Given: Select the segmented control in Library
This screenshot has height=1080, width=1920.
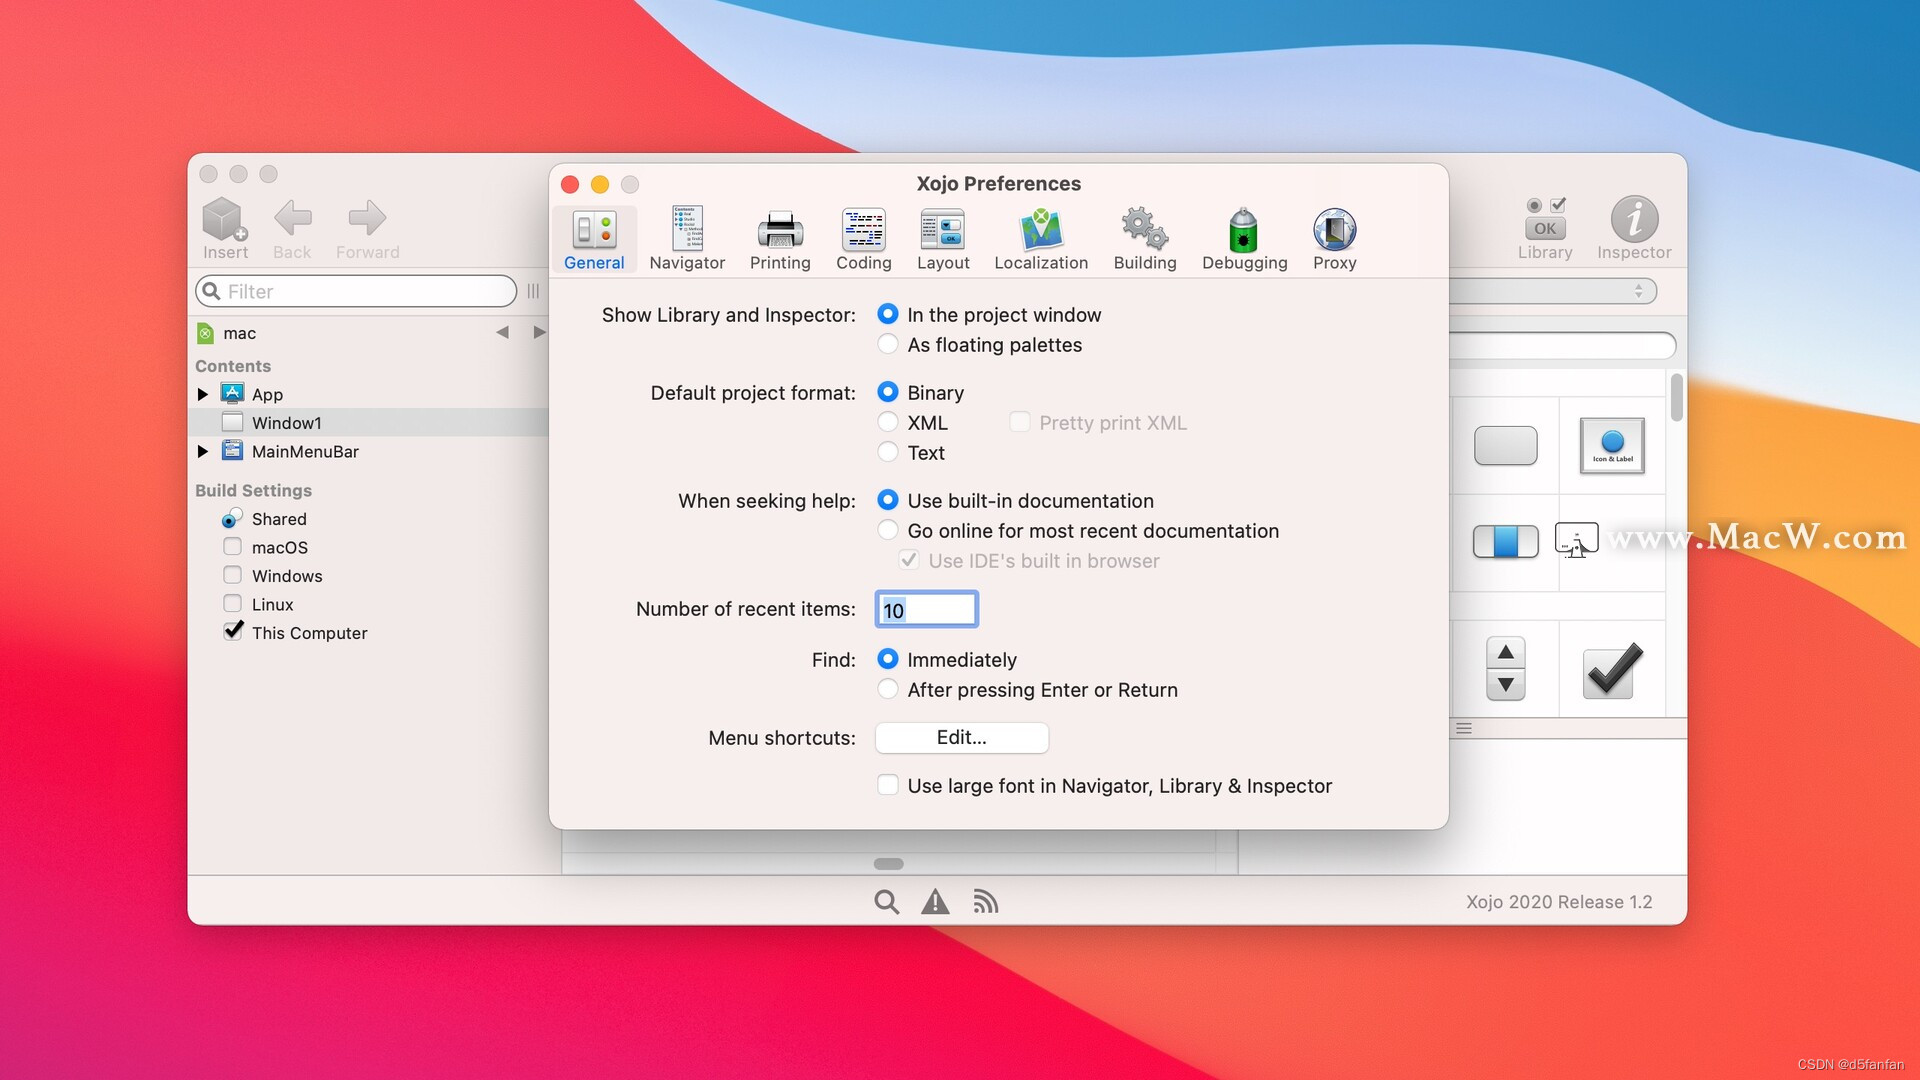Looking at the screenshot, I should tap(1505, 542).
